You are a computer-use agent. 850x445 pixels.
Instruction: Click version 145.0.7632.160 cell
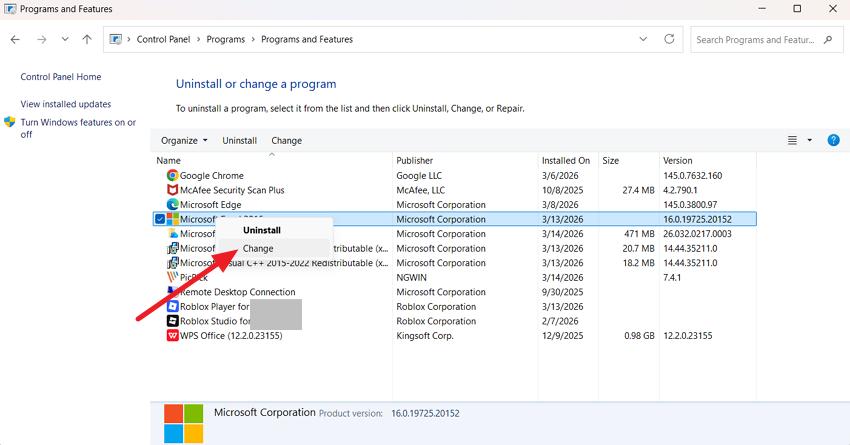point(692,176)
